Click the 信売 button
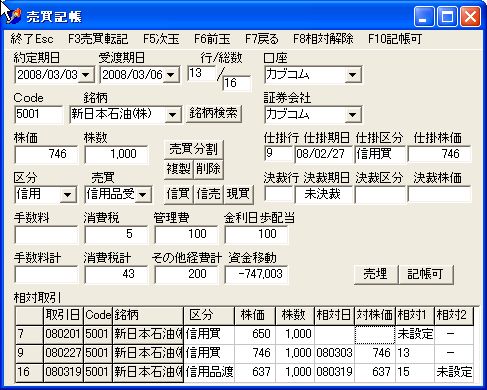 click(208, 194)
